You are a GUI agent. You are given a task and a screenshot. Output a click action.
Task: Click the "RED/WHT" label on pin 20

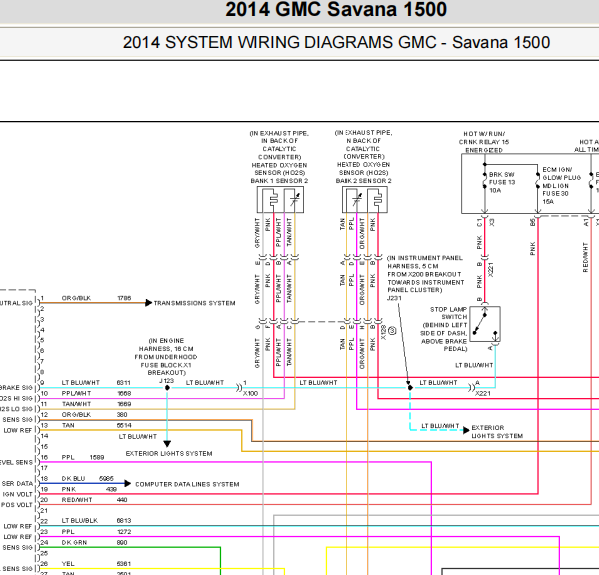tap(77, 500)
